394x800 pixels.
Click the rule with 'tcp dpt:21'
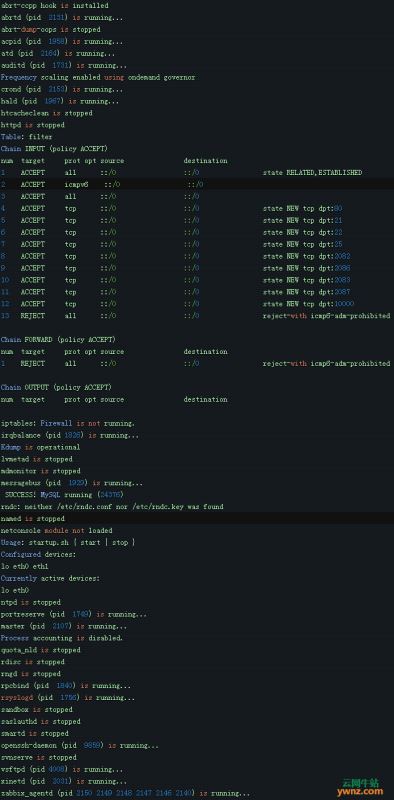click(x=171, y=220)
